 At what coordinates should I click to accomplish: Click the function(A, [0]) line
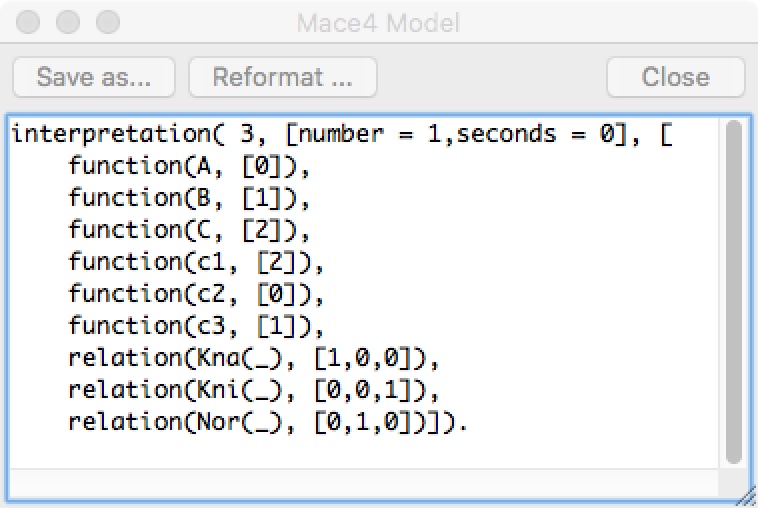(190, 166)
